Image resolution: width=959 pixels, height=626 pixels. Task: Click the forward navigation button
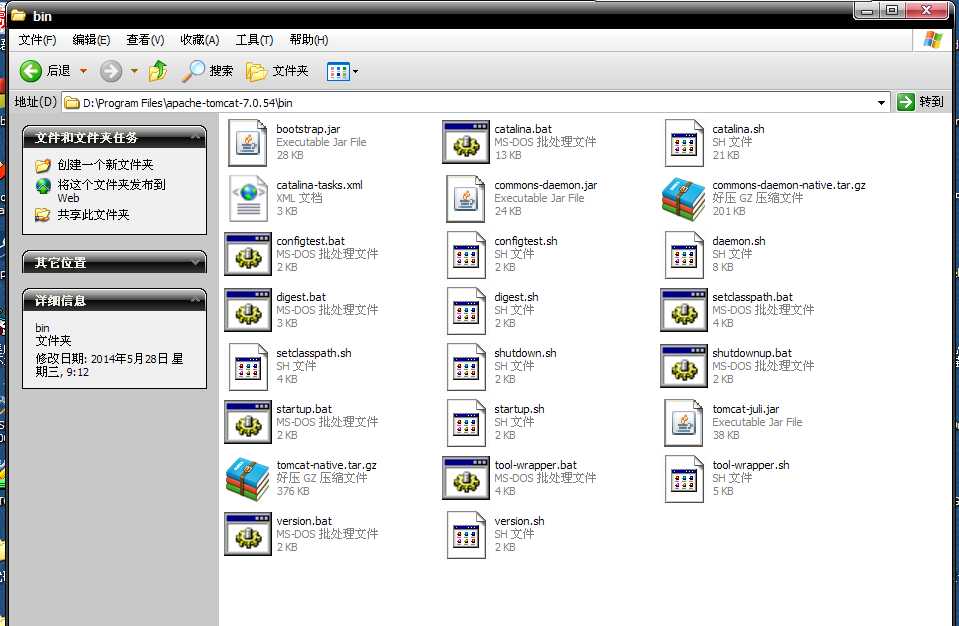coord(111,71)
